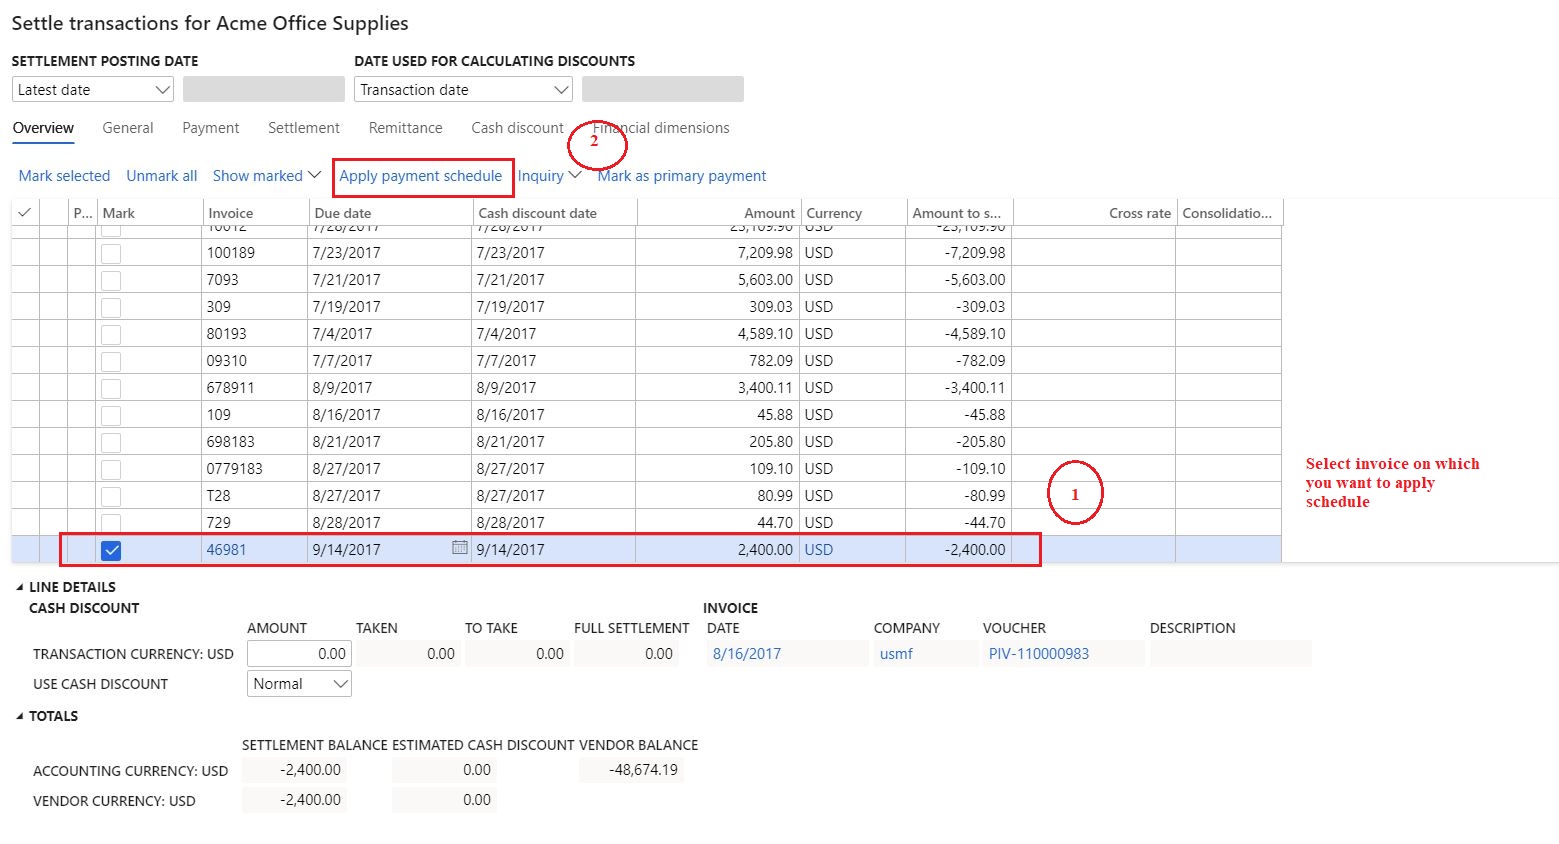Click Unmark all
The height and width of the screenshot is (844, 1559).
161,175
